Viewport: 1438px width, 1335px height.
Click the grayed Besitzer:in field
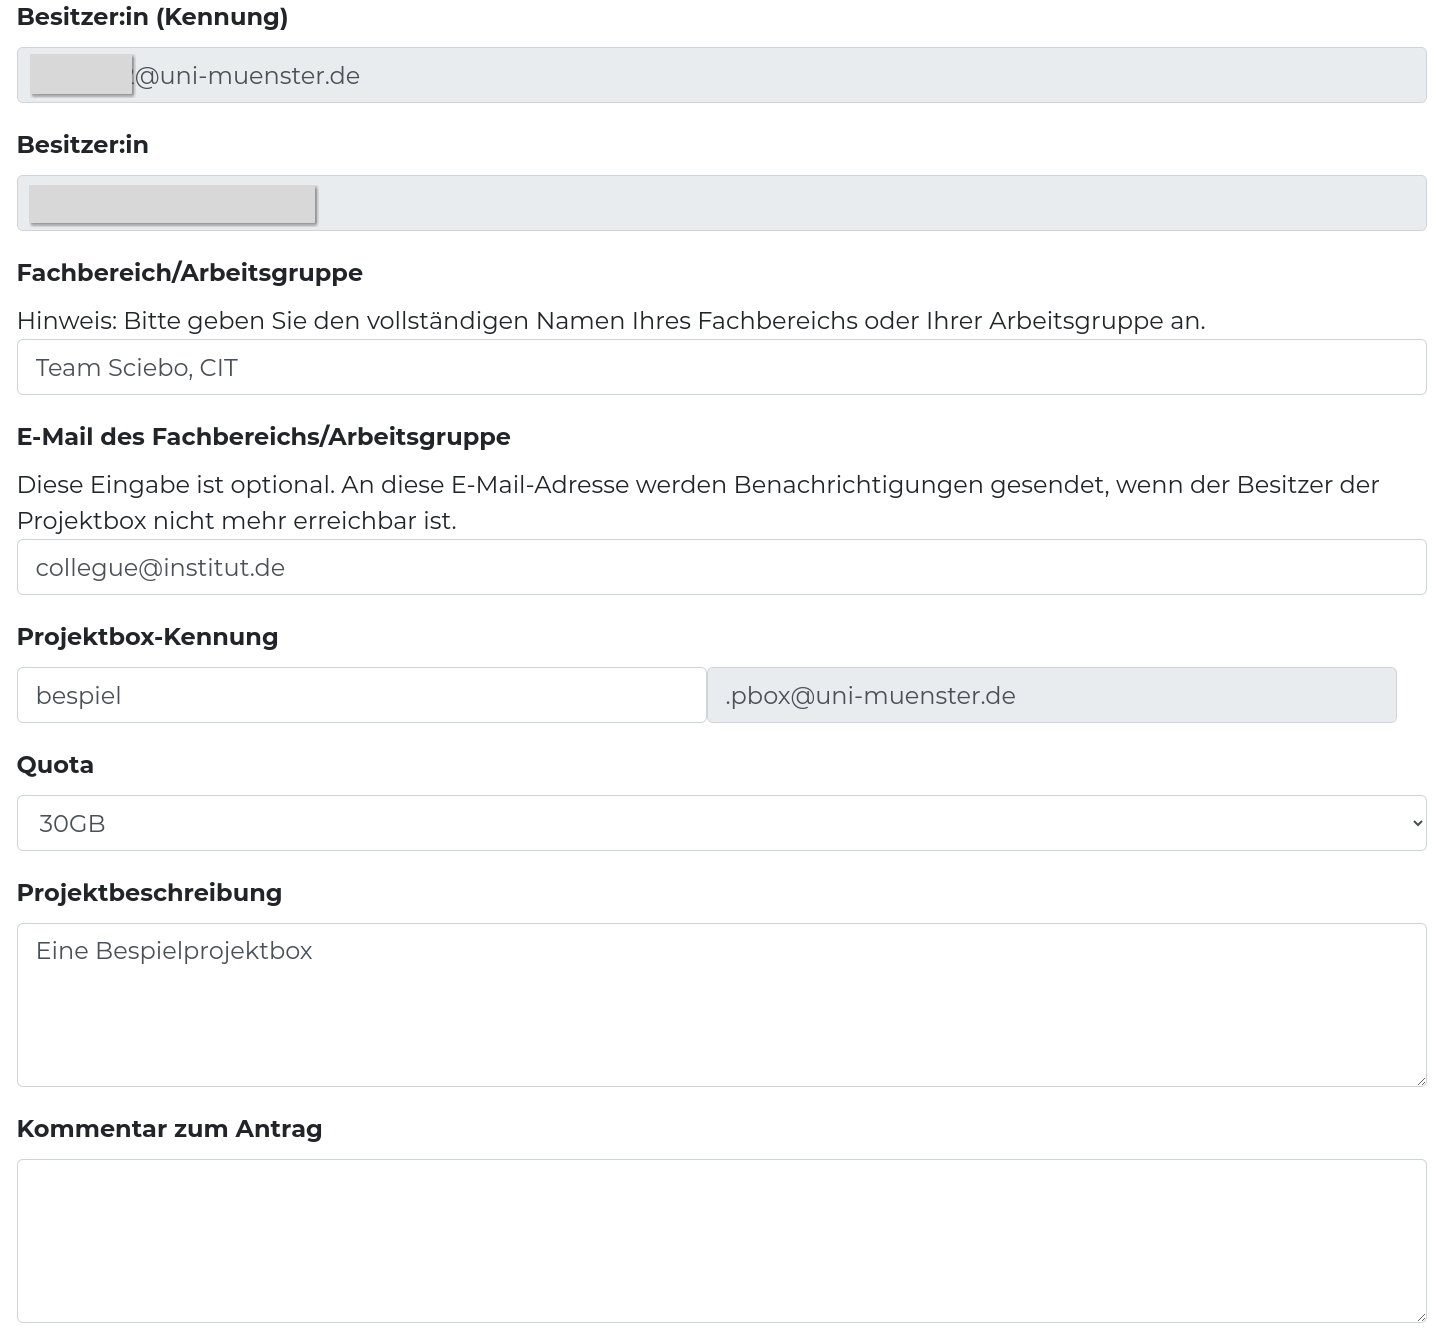(720, 203)
